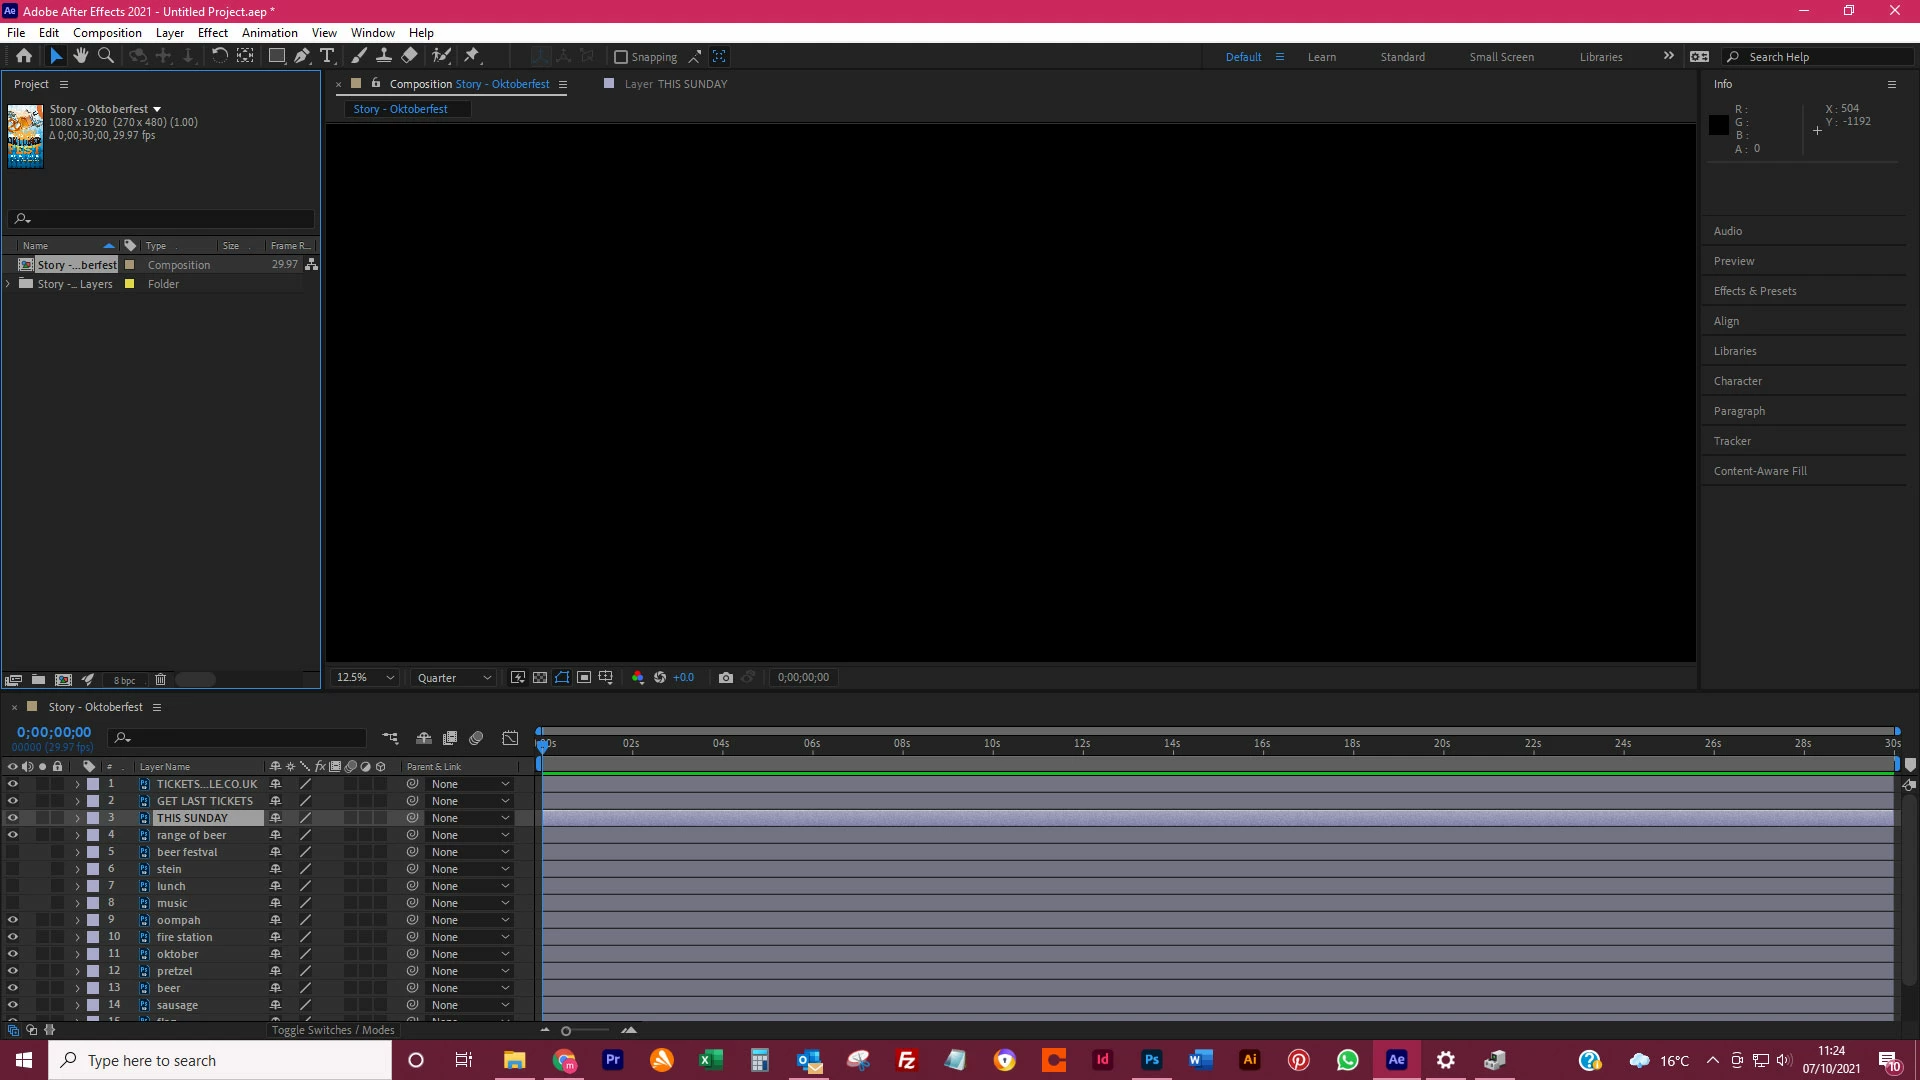Open the Effects & Presets panel
The image size is (1920, 1080).
pos(1754,291)
